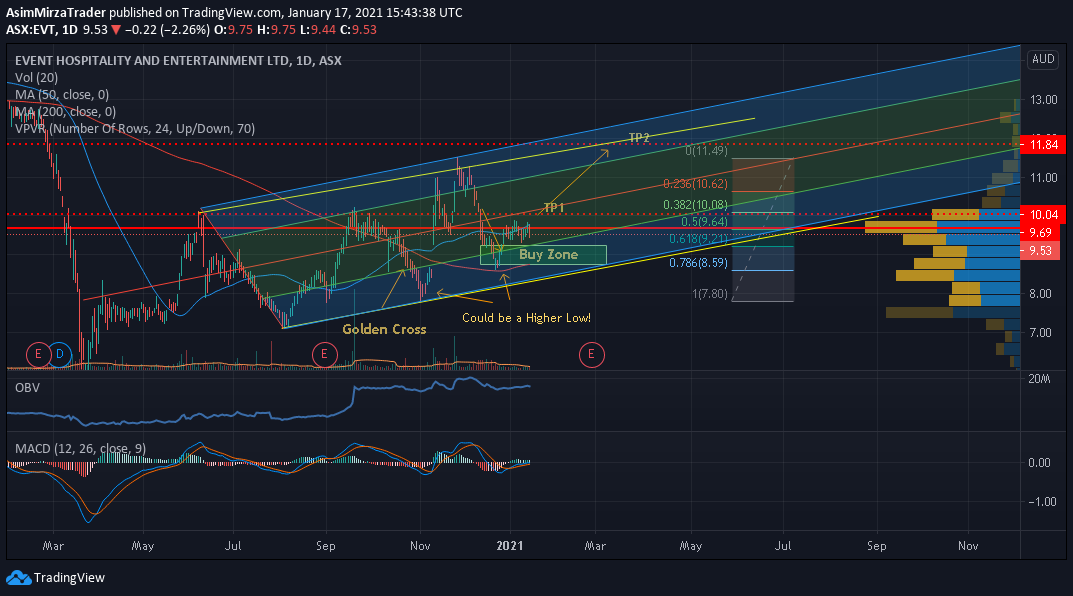This screenshot has width=1073, height=596.
Task: Click the Buy Zone box
Action: [x=543, y=255]
